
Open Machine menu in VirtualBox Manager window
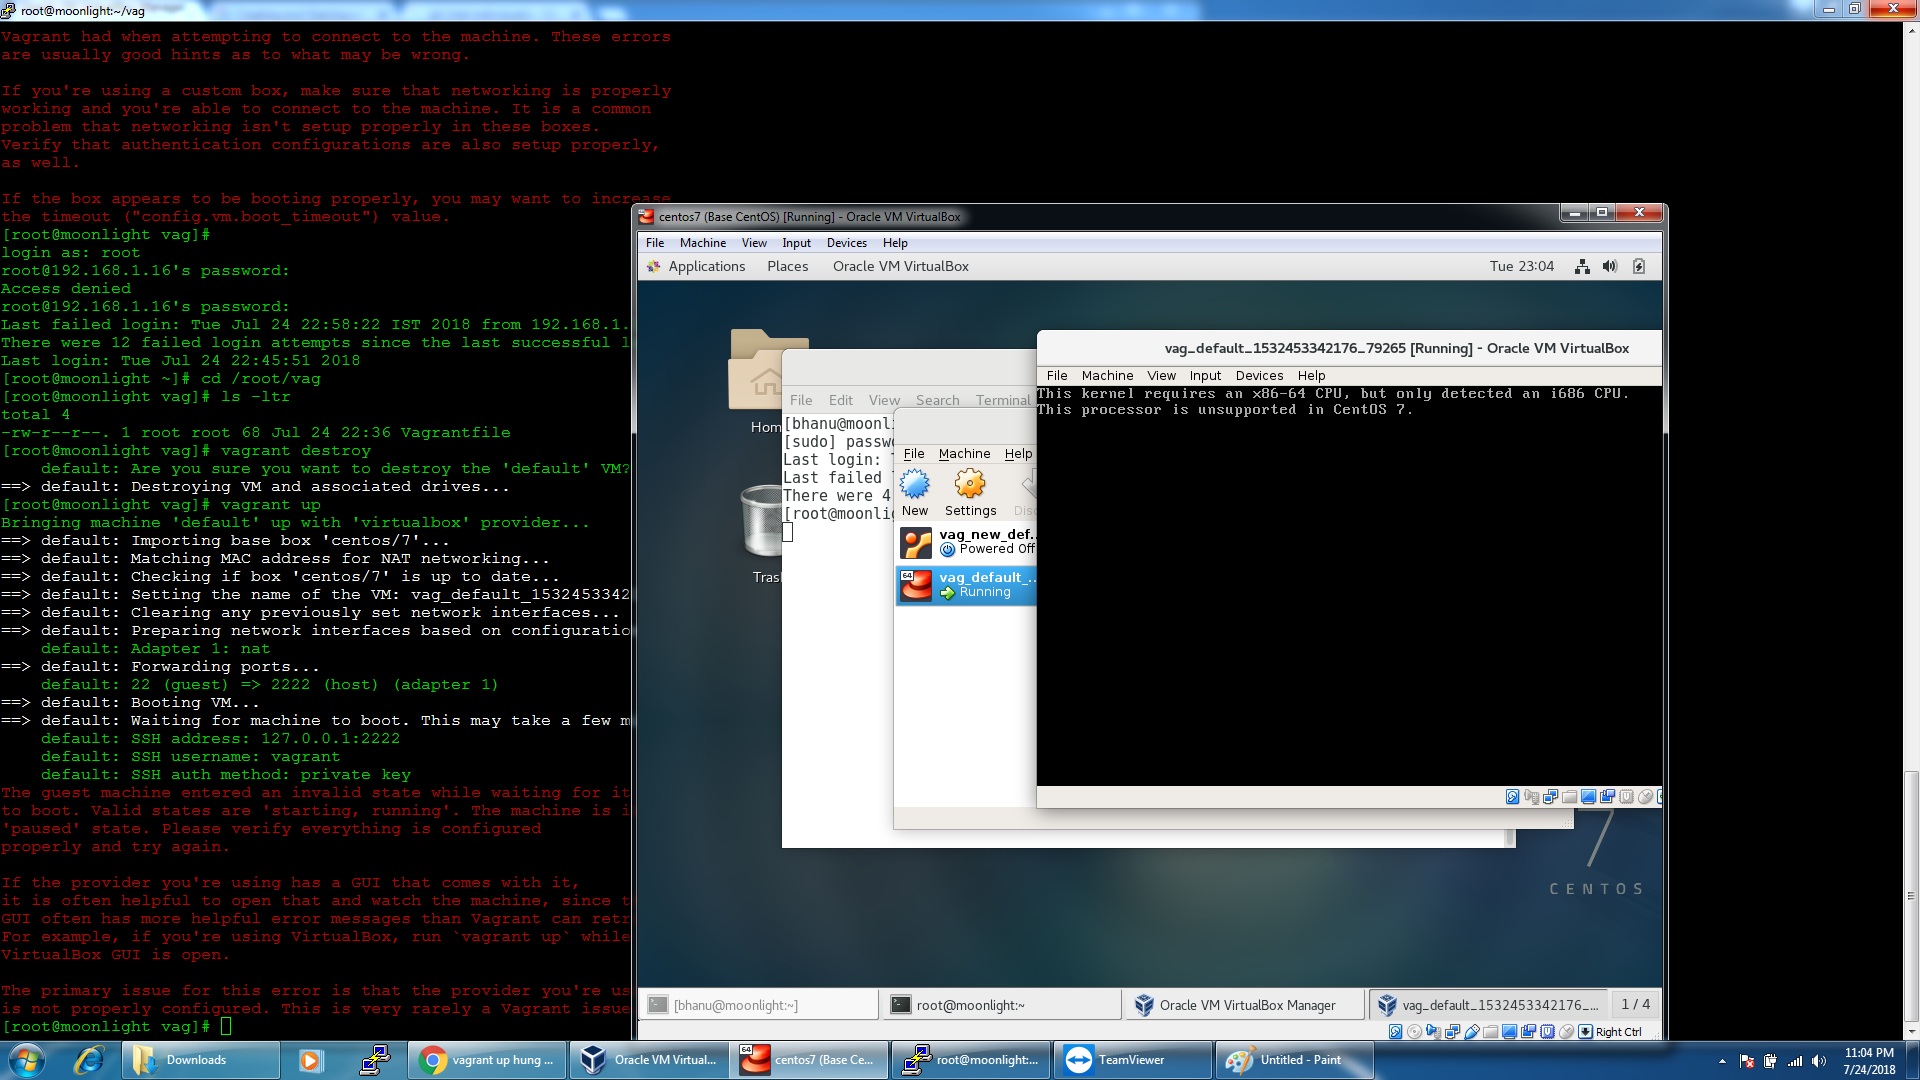point(964,454)
